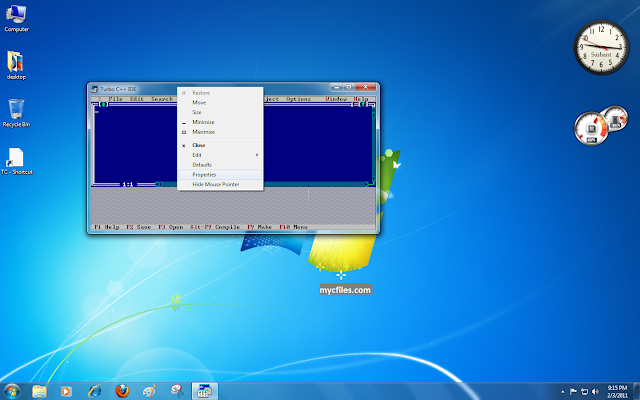
Task: Choose Minimize from the context menu
Action: 220,122
